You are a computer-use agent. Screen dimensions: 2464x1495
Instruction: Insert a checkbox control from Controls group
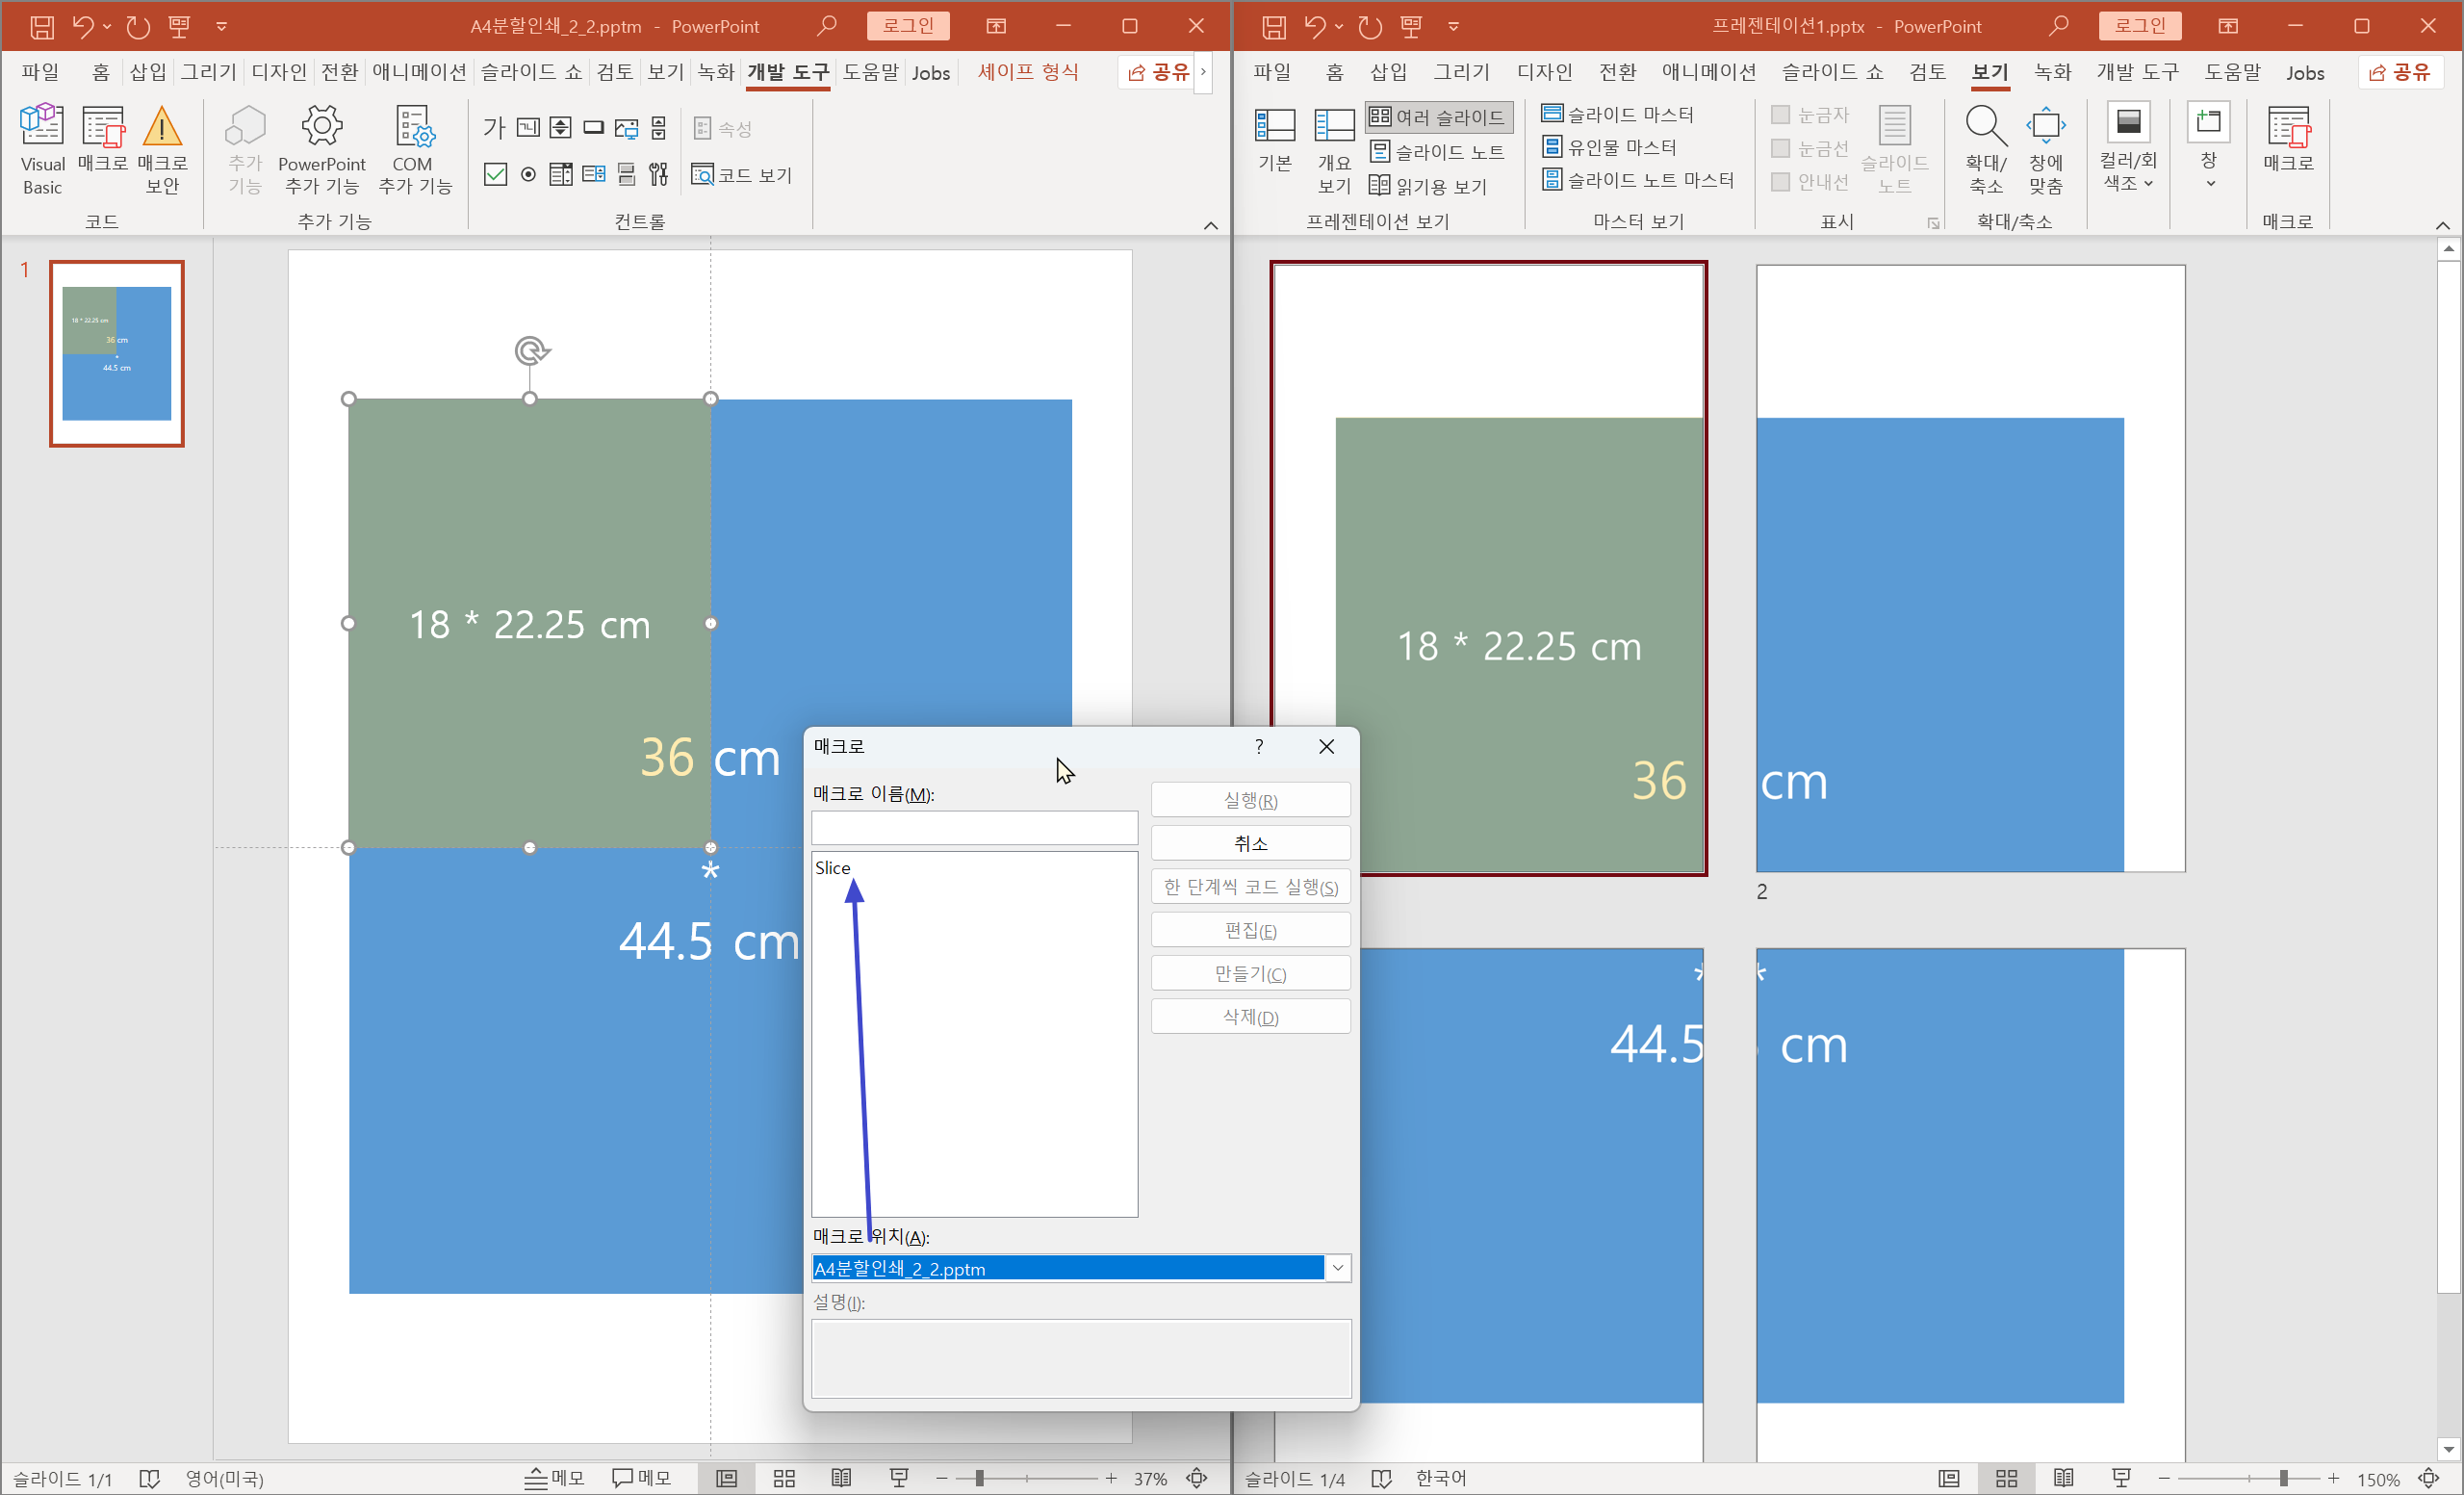[495, 175]
